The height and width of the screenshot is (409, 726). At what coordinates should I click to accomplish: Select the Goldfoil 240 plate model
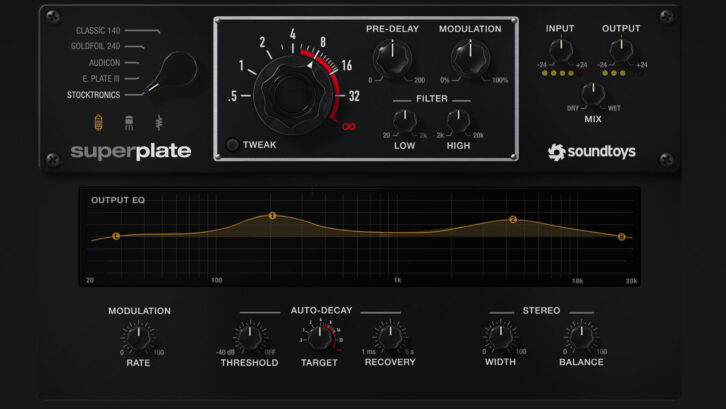(x=95, y=46)
